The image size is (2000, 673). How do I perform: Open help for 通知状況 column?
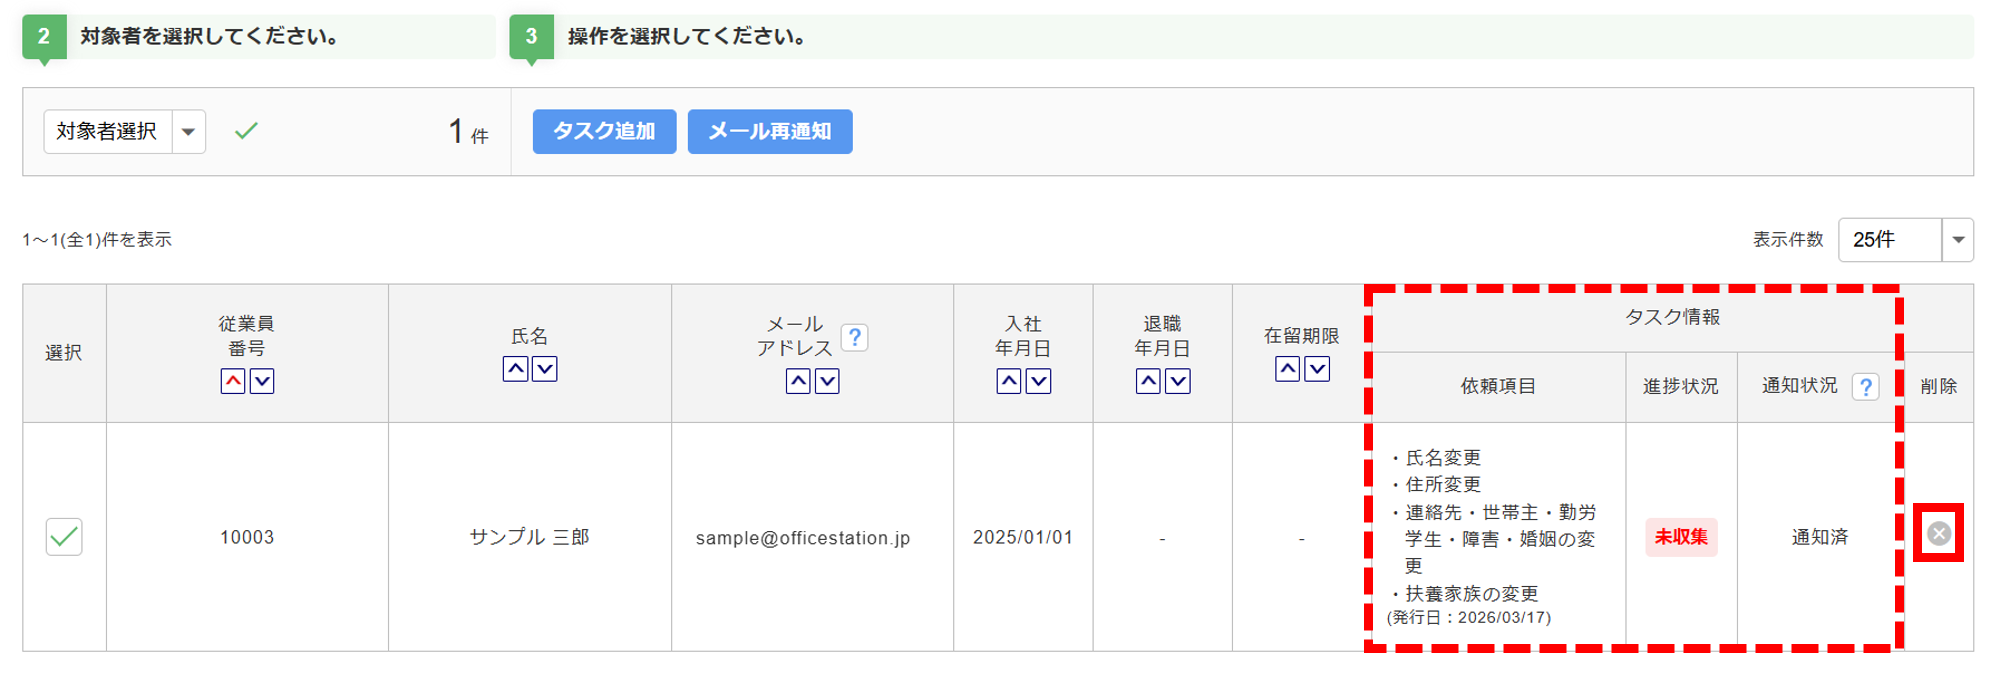click(x=1865, y=386)
